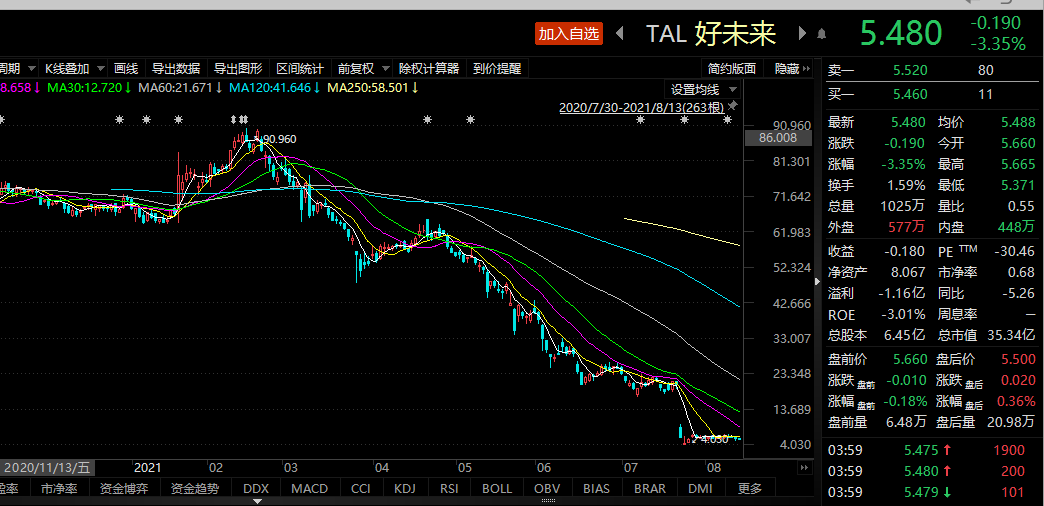This screenshot has width=1044, height=506.
Task: Toggle 隐藏 to hide panel
Action: coord(786,69)
